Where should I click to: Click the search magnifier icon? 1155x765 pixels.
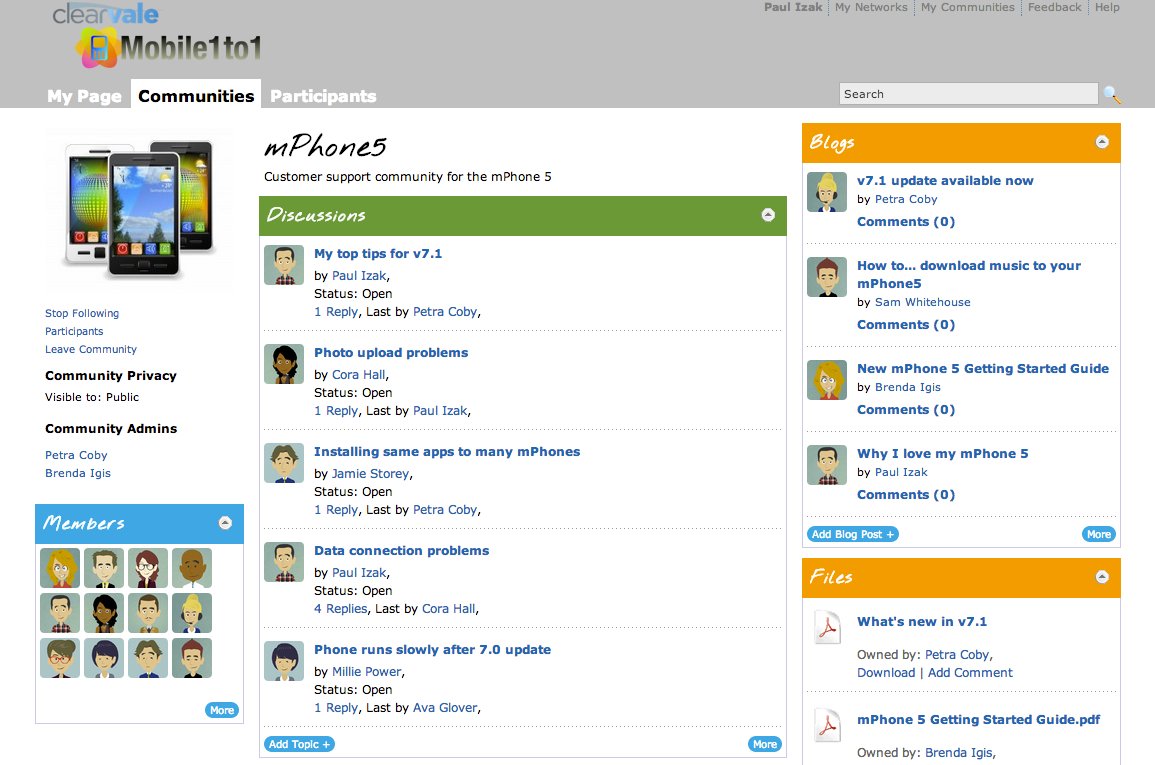(x=1112, y=94)
